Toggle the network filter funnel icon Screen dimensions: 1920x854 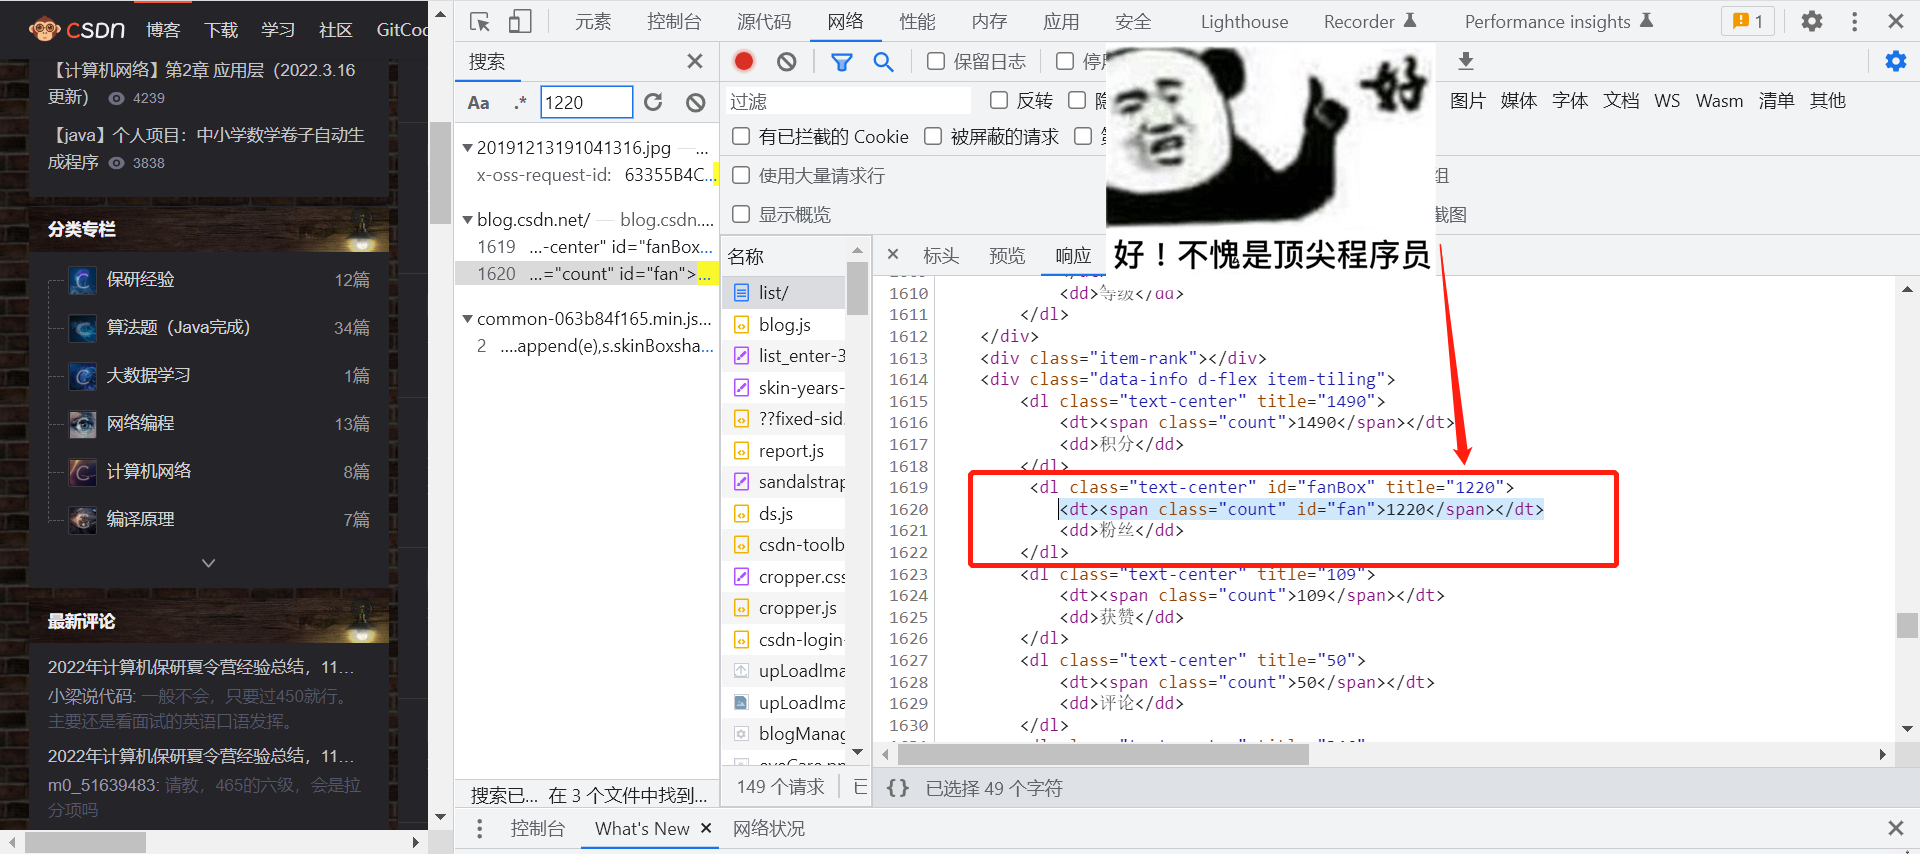[842, 62]
